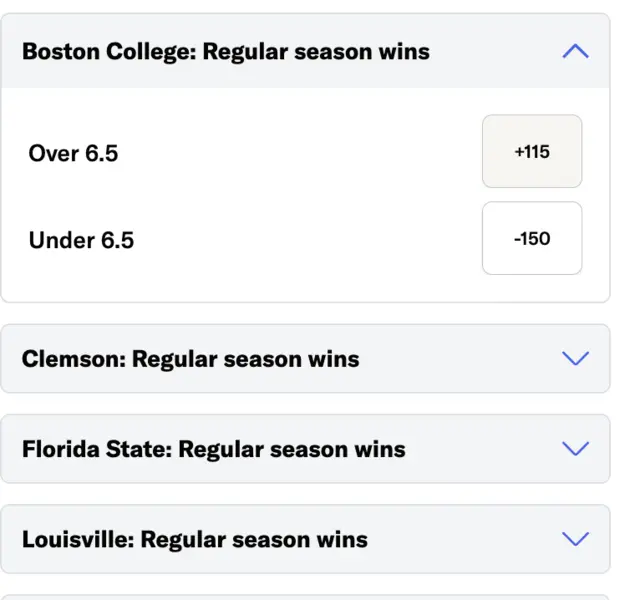This screenshot has width=630, height=600.
Task: Pick the -150 odds button
Action: pyautogui.click(x=532, y=239)
